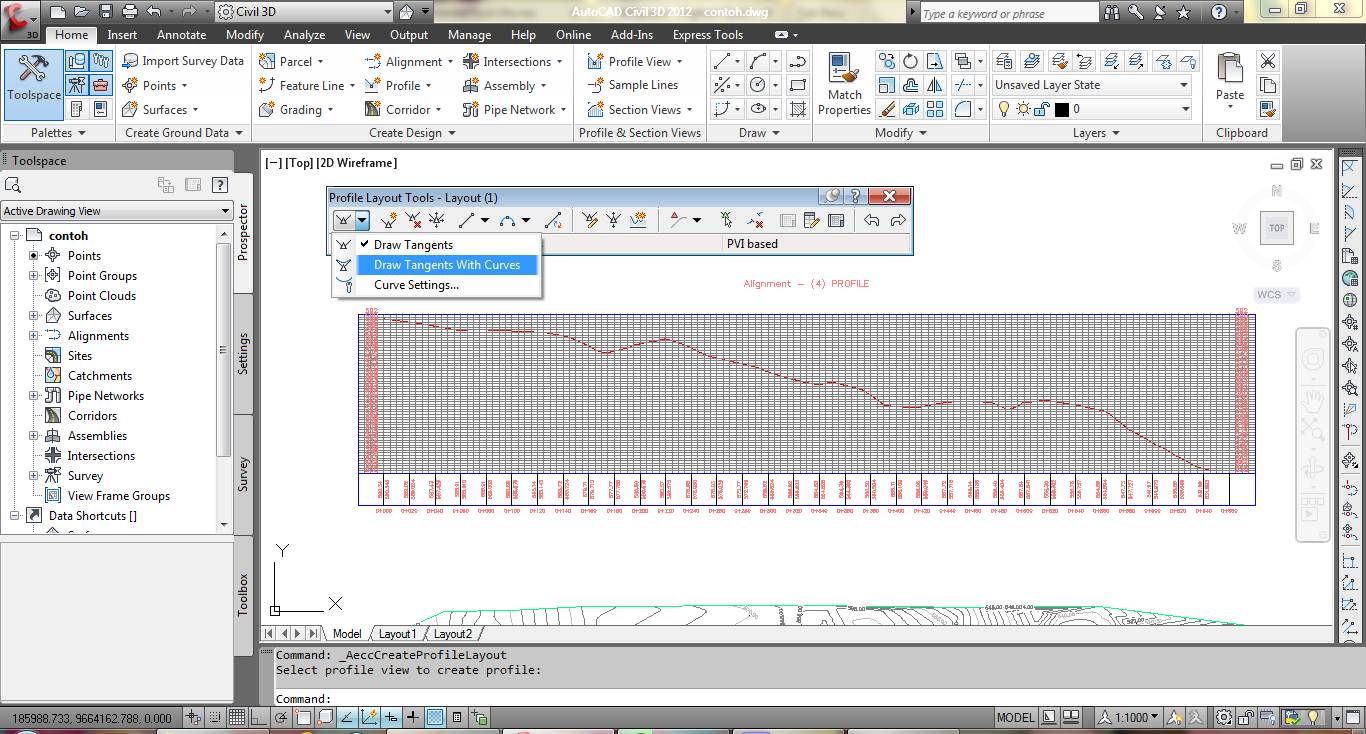Screen dimensions: 1366x734
Task: Select the Line draw tool
Action: [721, 62]
